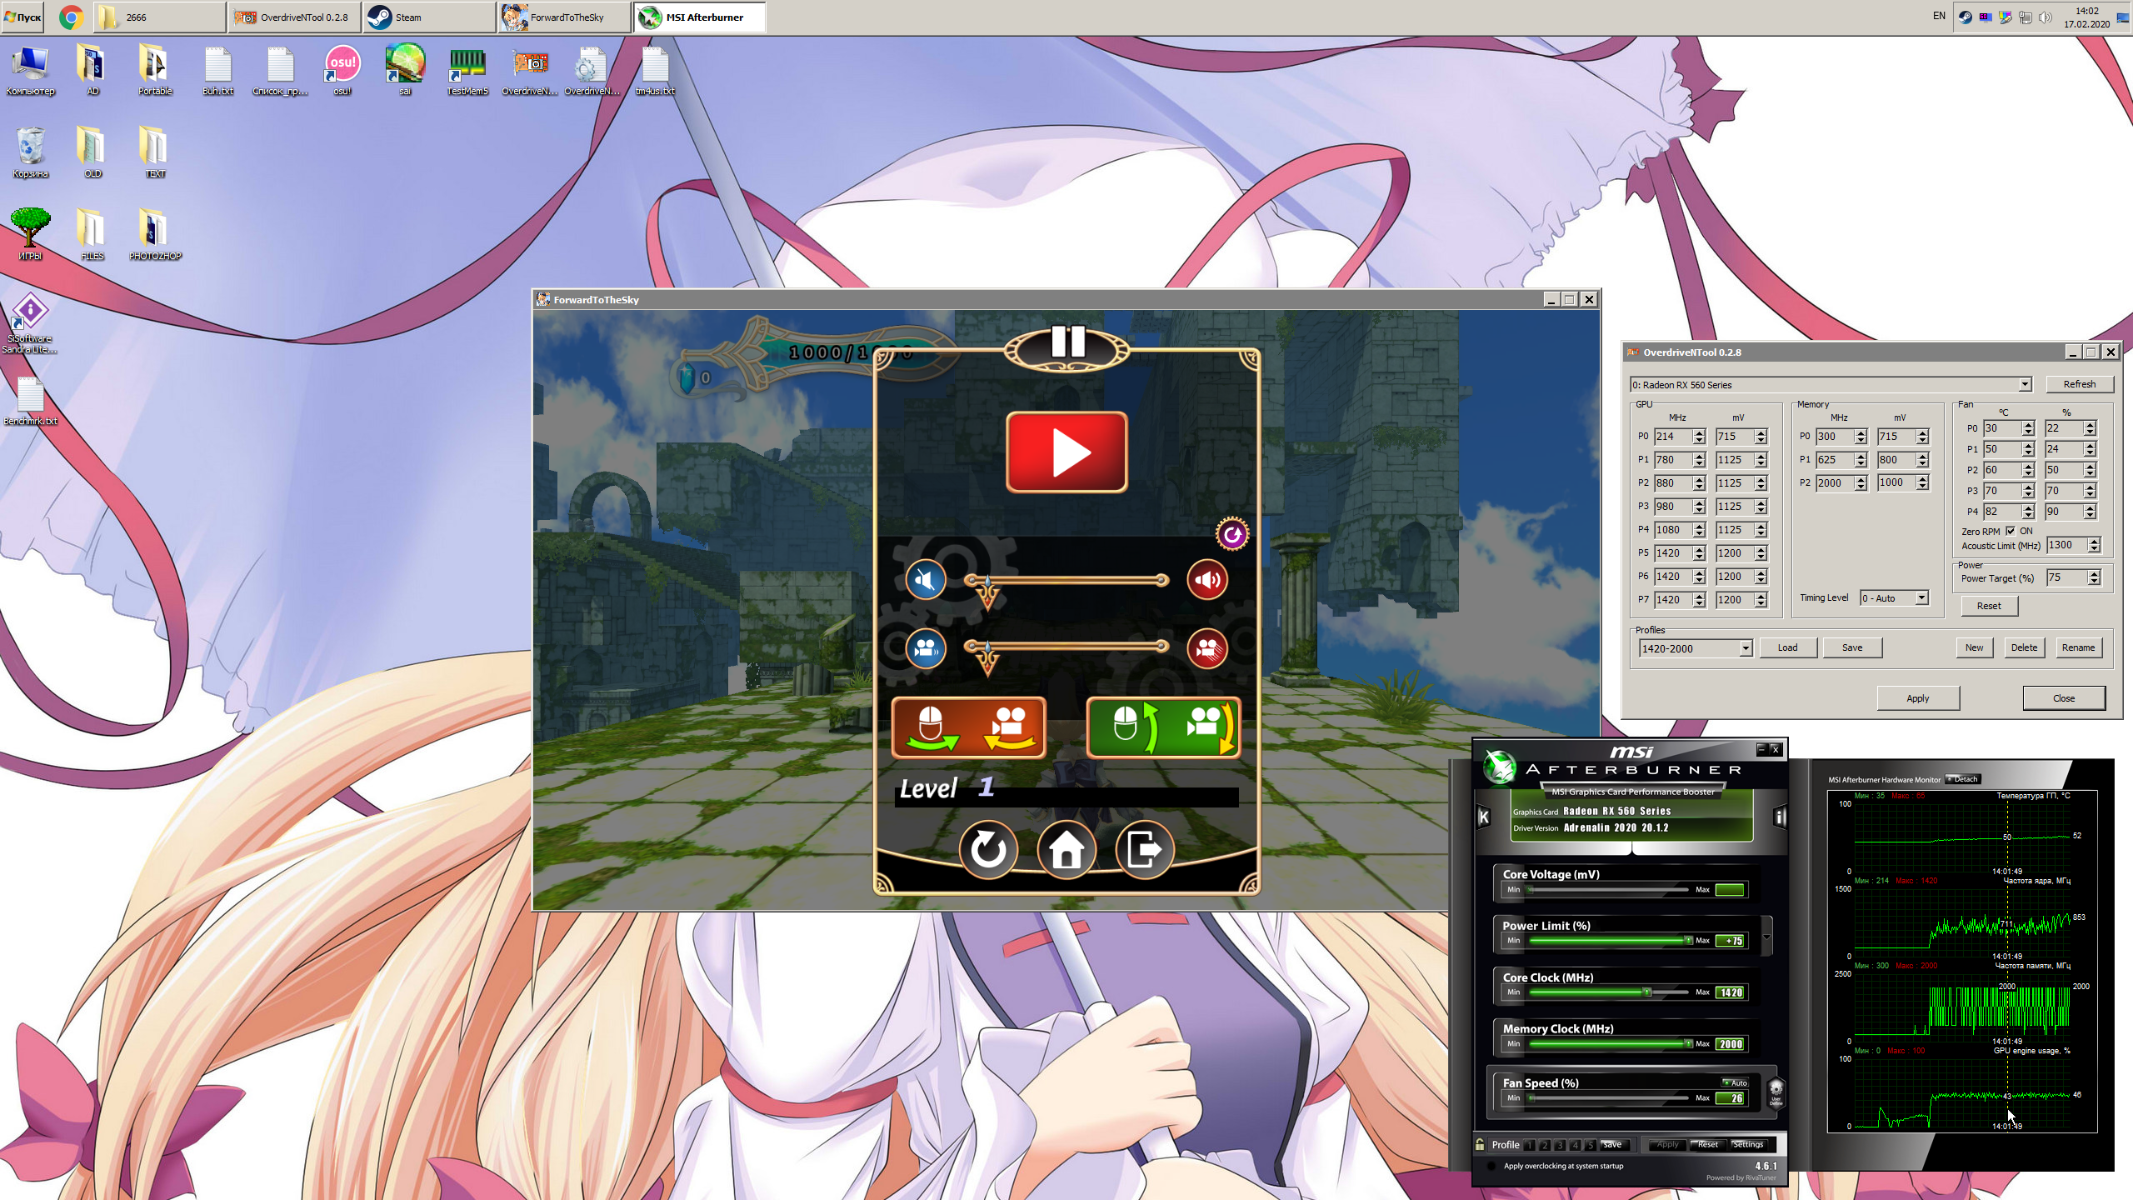Click the home icon in game menu
This screenshot has height=1200, width=2133.
(x=1066, y=850)
